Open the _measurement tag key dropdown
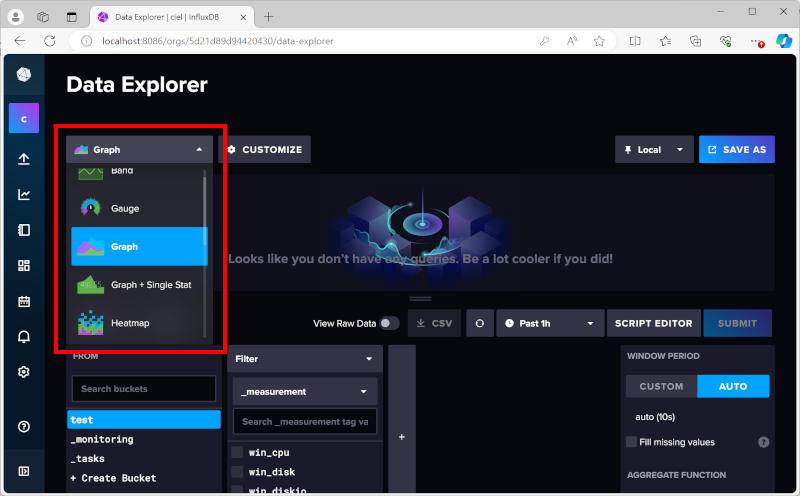The image size is (800, 496). click(305, 391)
